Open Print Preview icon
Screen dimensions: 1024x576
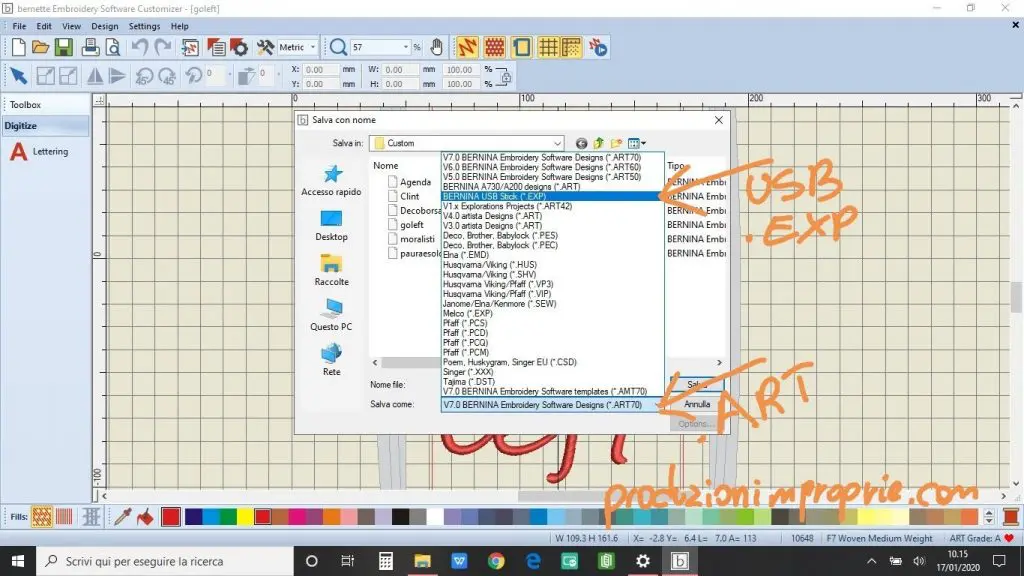click(113, 47)
